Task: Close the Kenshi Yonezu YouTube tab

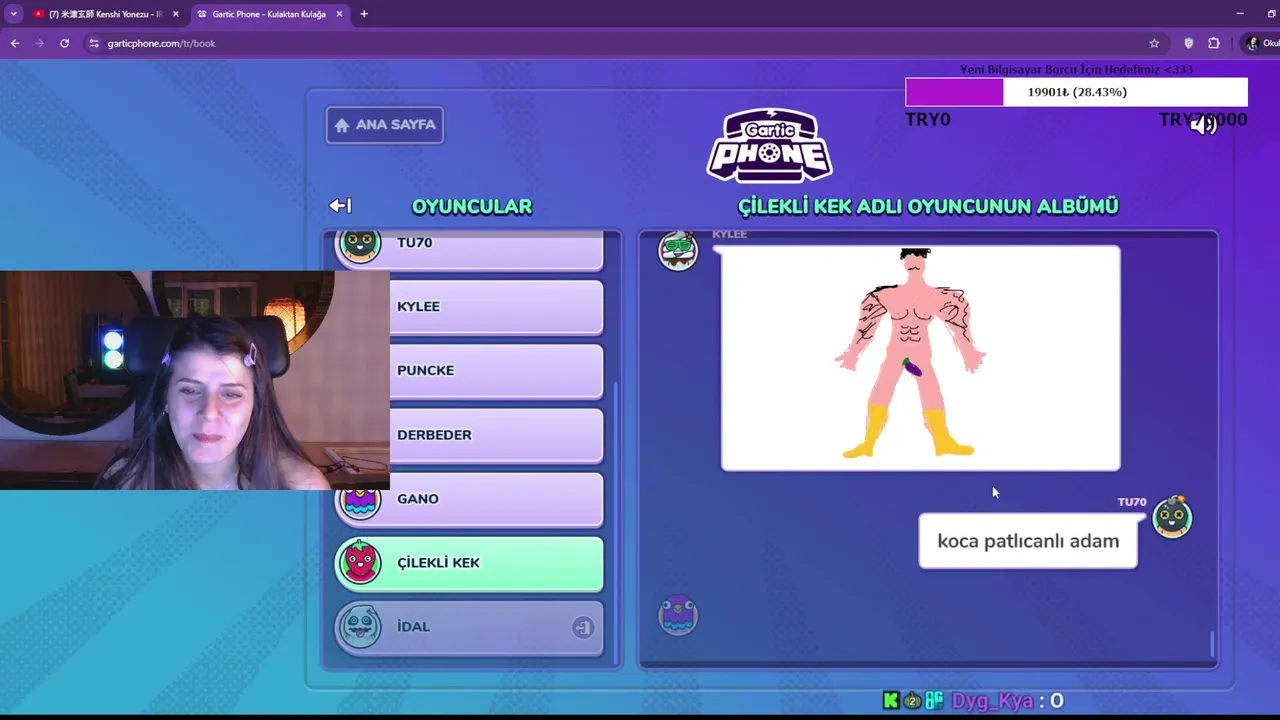Action: pyautogui.click(x=176, y=14)
